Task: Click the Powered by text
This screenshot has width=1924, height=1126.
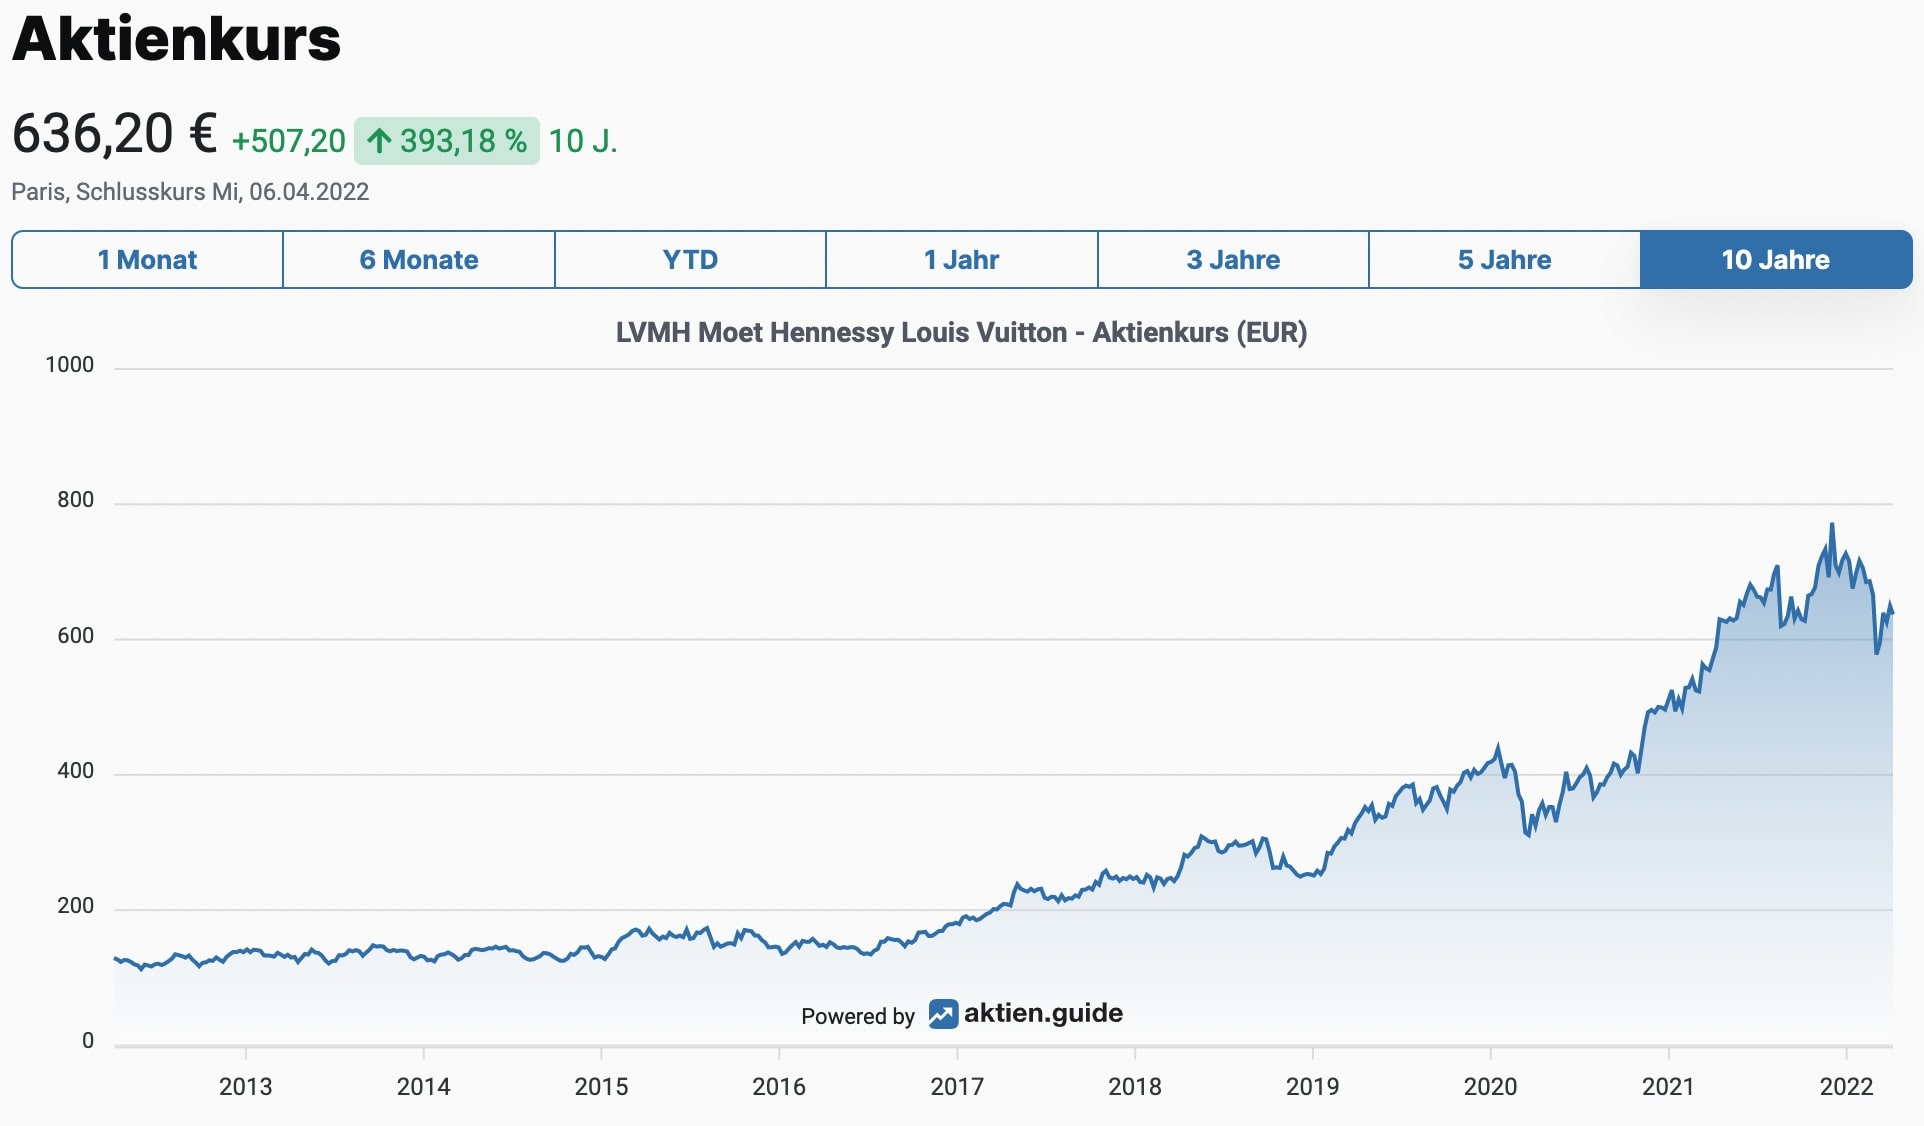Action: (858, 1016)
